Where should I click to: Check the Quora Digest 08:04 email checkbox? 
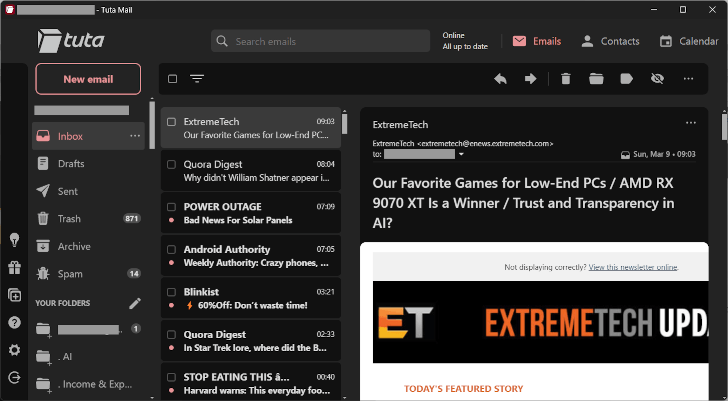click(x=171, y=164)
